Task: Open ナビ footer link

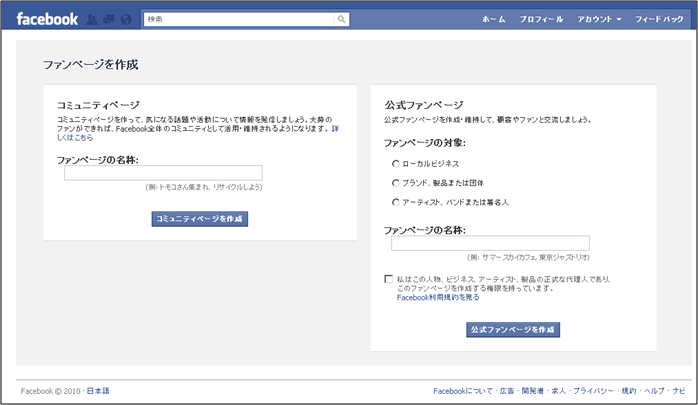Action: coord(679,391)
